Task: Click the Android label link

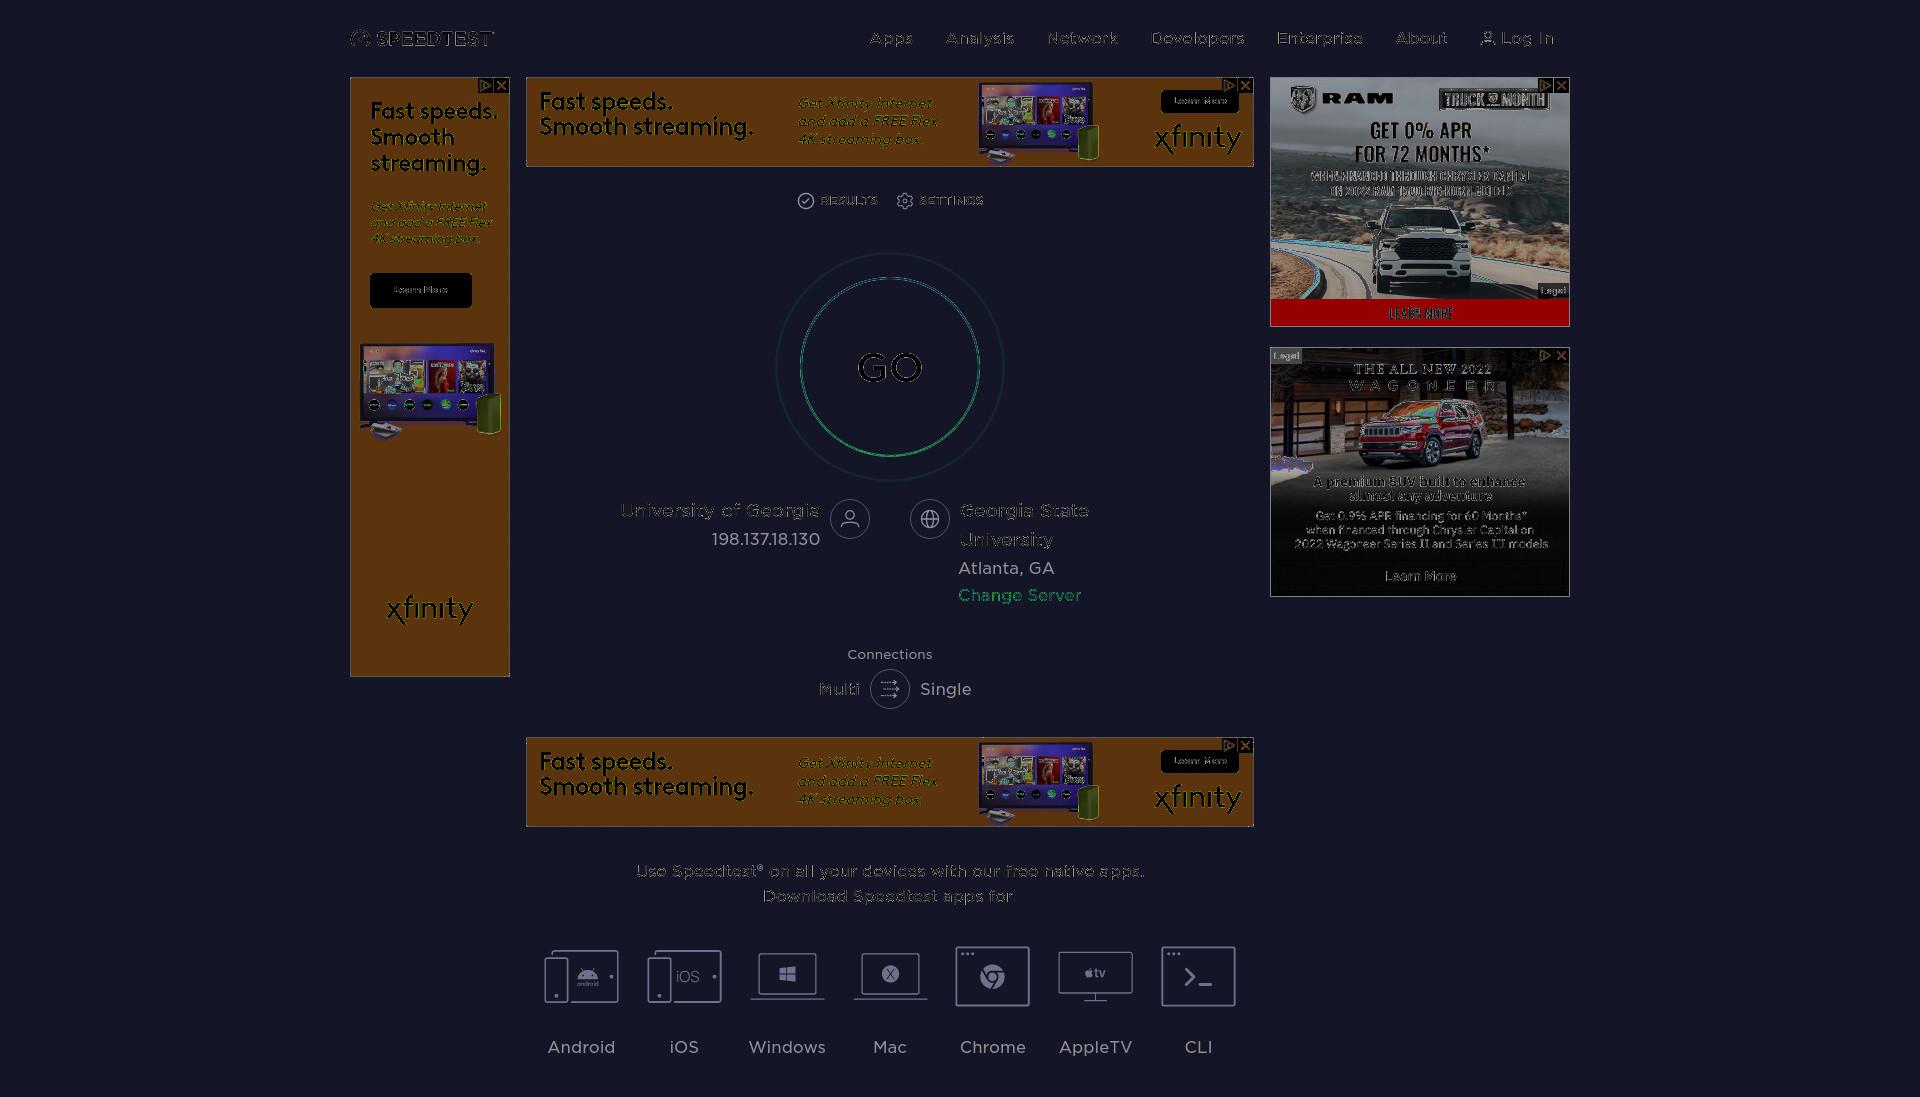Action: pos(581,1047)
